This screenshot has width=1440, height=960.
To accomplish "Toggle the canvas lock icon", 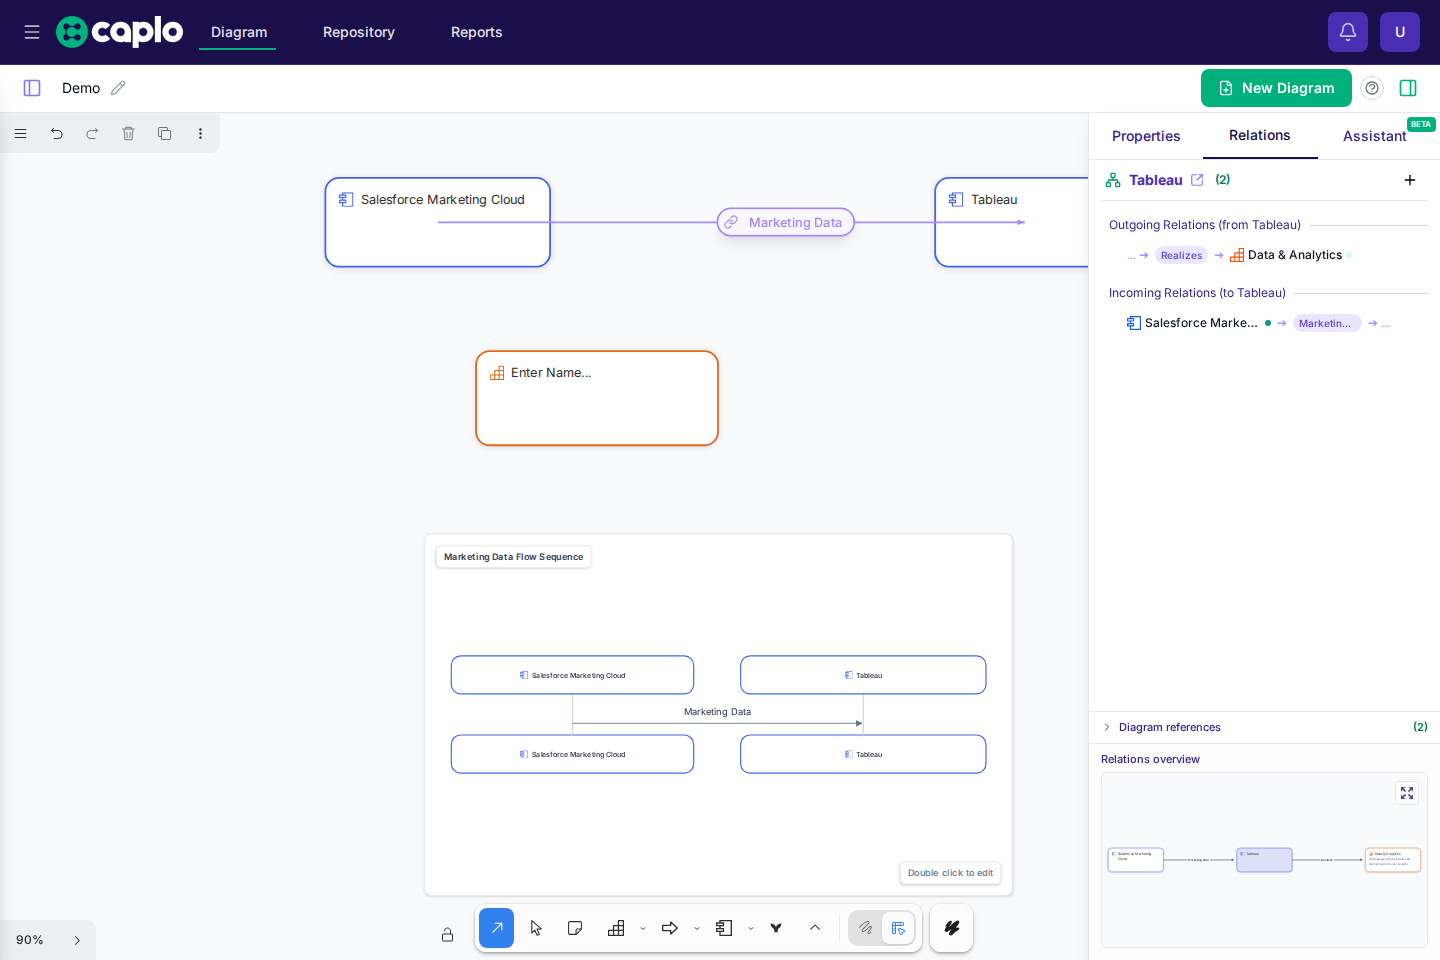I will click(x=447, y=934).
